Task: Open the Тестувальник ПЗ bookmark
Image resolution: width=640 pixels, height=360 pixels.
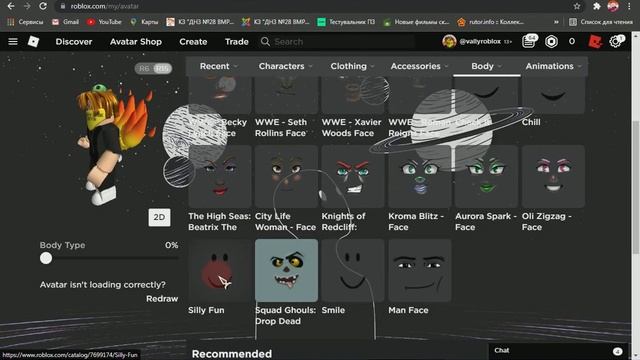Action: (346, 22)
